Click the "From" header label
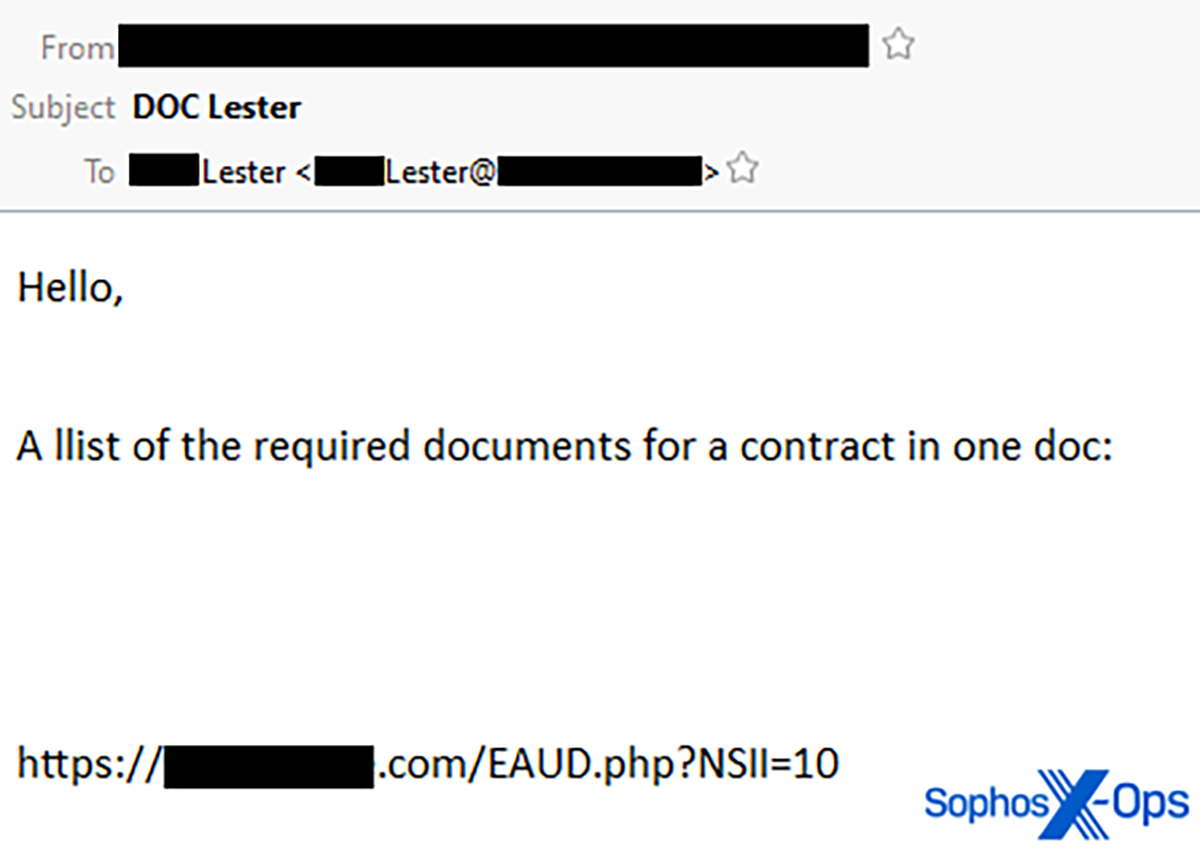This screenshot has width=1200, height=848. [x=77, y=47]
